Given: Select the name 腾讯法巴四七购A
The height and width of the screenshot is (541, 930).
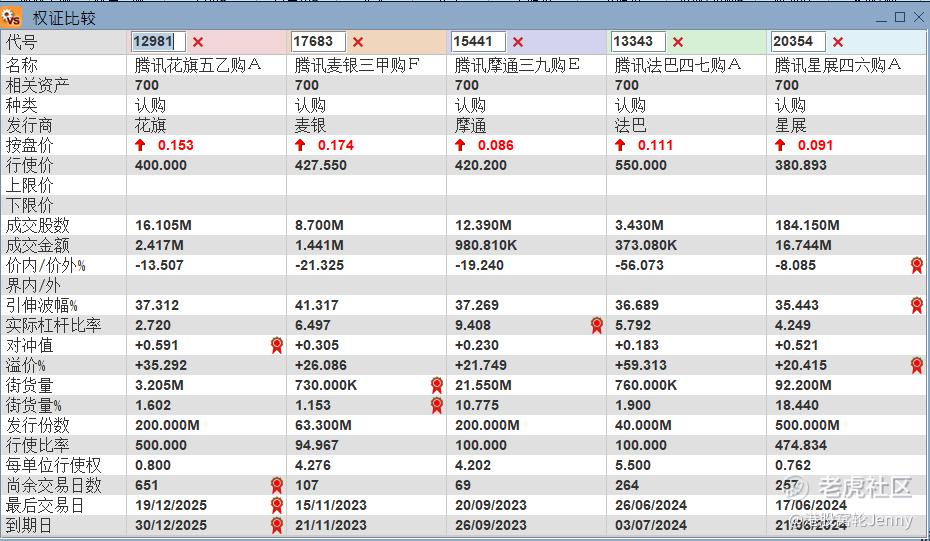Looking at the screenshot, I should 678,65.
